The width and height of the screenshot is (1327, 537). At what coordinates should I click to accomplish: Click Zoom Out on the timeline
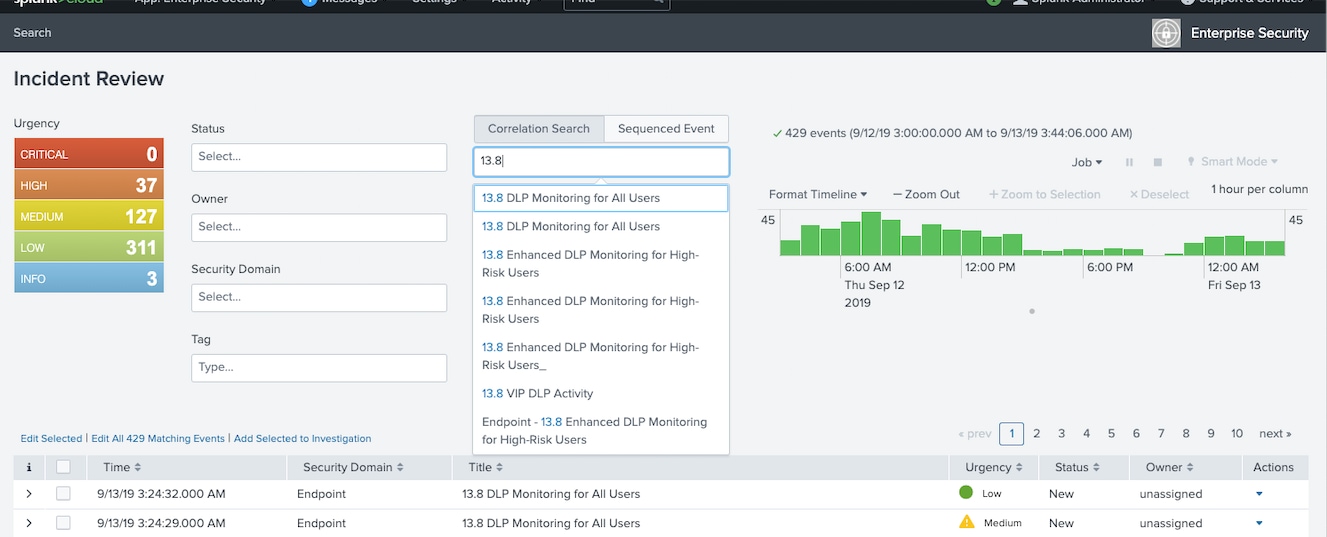(926, 194)
